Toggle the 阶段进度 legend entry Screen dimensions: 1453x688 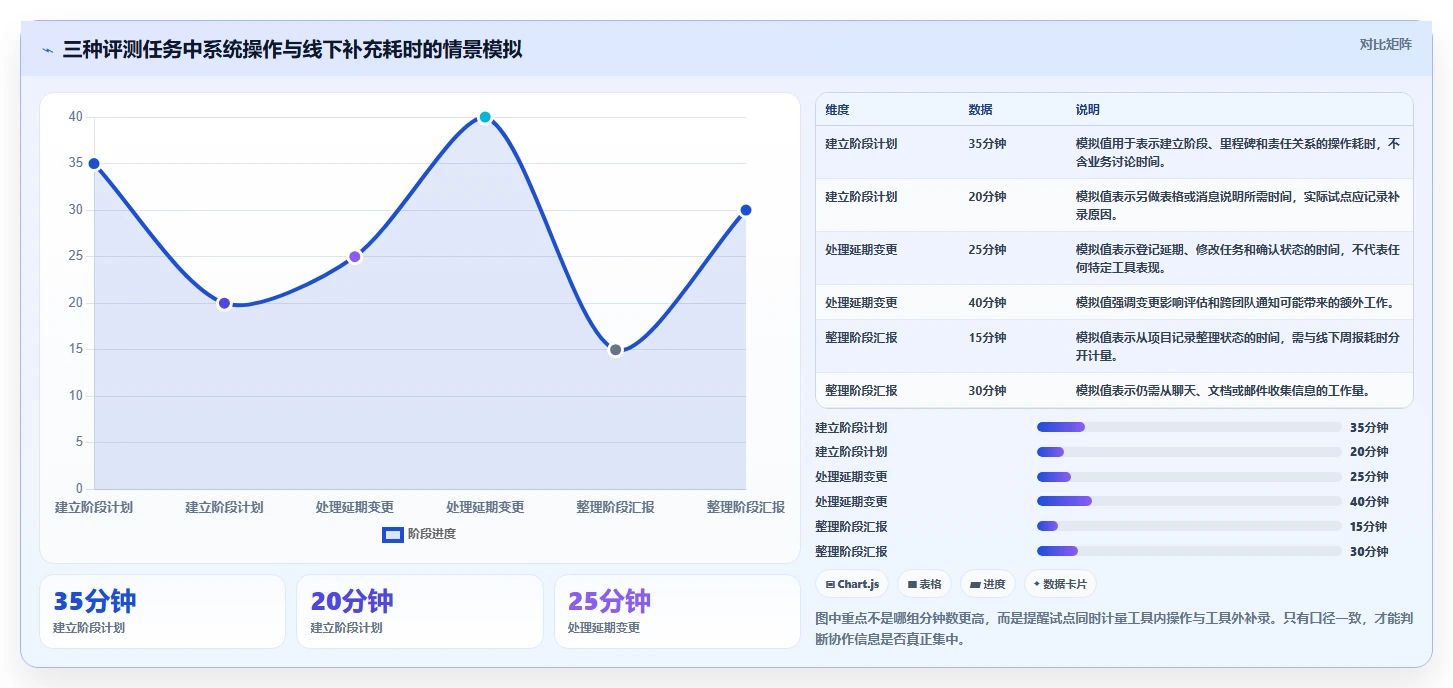coord(419,534)
